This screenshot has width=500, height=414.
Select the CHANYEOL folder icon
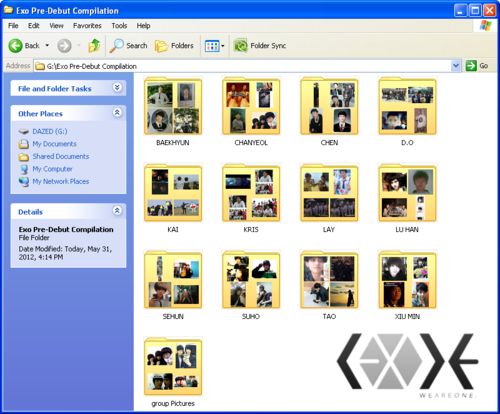click(251, 106)
